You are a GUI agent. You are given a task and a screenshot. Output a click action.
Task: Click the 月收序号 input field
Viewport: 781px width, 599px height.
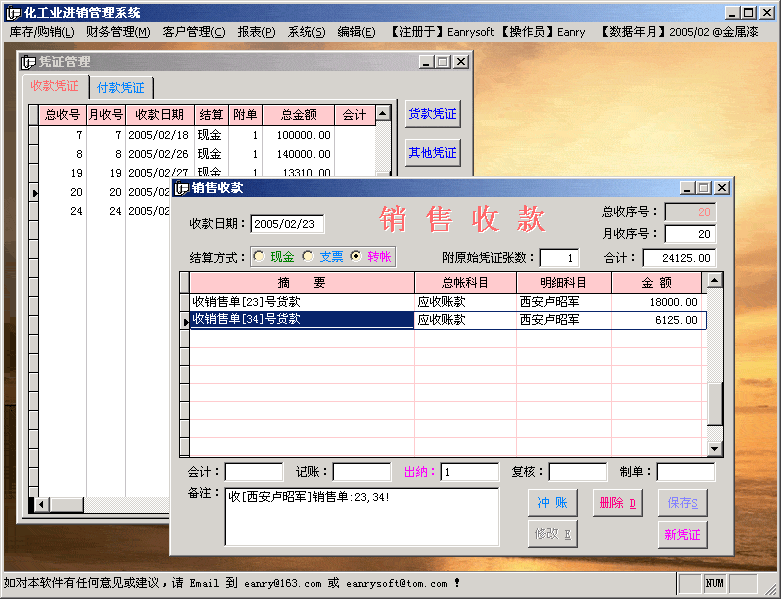690,234
